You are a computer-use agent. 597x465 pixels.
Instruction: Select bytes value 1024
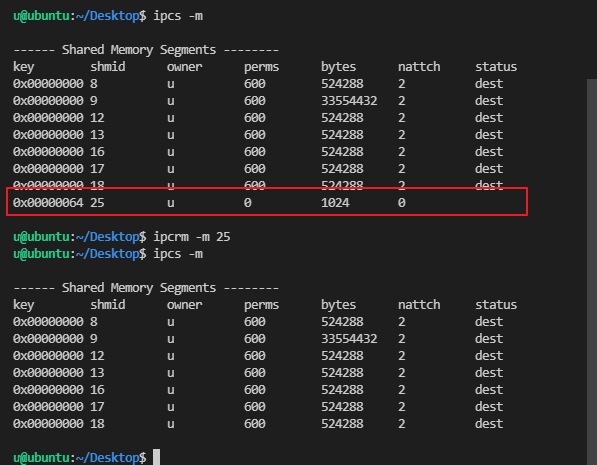pos(335,203)
